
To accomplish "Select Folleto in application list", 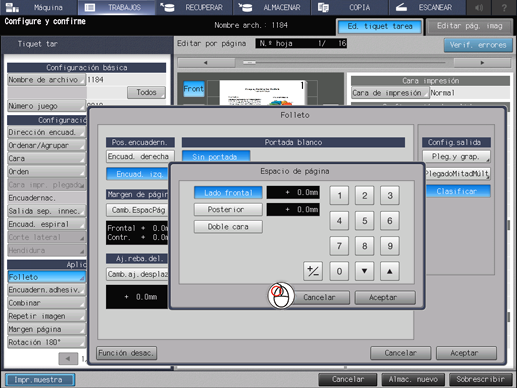I will 46,277.
